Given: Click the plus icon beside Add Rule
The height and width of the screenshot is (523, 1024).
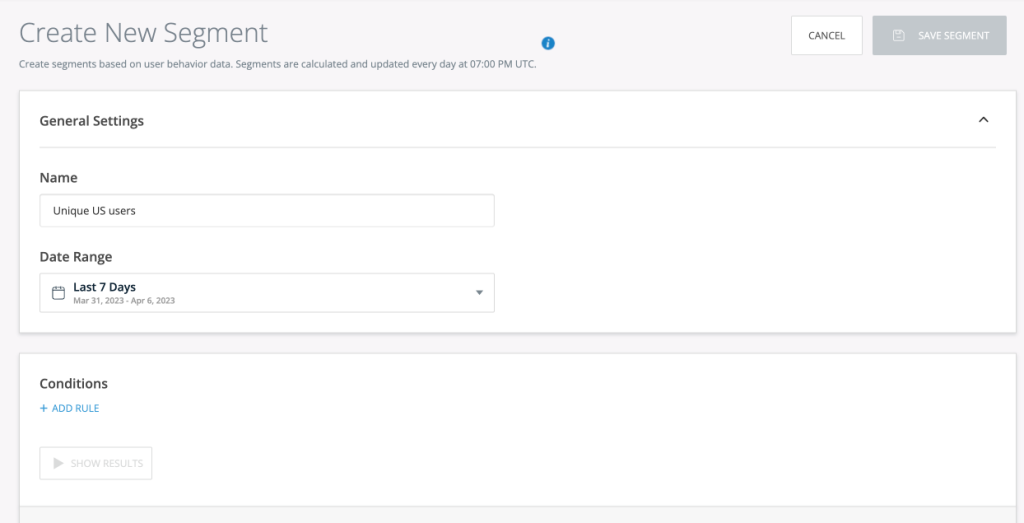Looking at the screenshot, I should coord(44,408).
